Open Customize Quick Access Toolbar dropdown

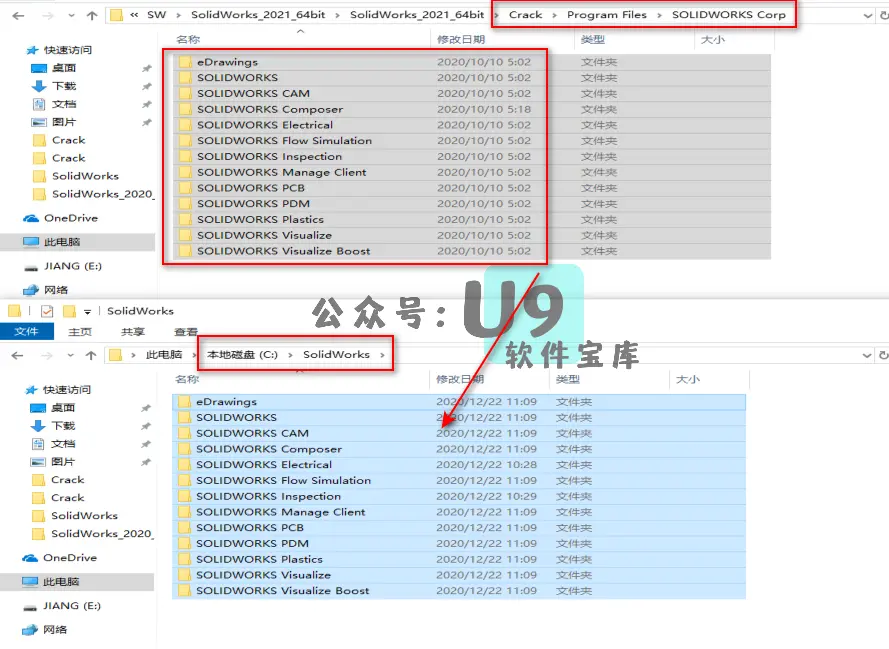tap(87, 312)
